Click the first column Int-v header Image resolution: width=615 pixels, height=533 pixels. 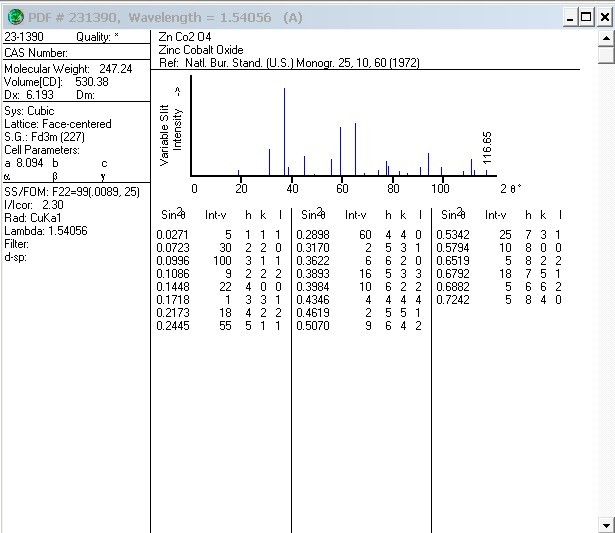(216, 215)
